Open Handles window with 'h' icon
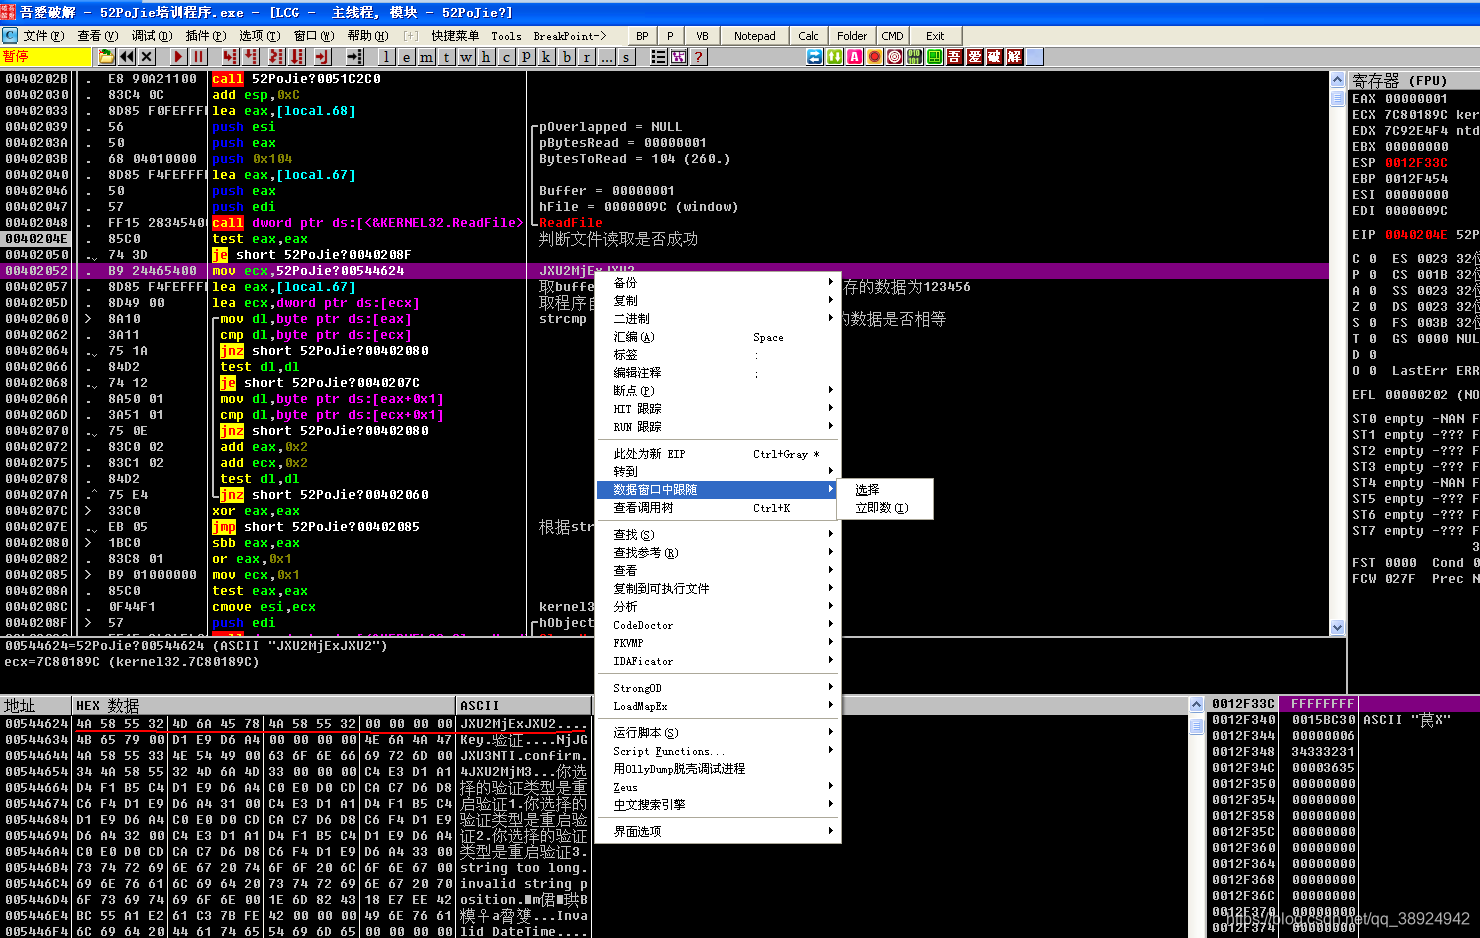Viewport: 1480px width, 938px height. [486, 57]
